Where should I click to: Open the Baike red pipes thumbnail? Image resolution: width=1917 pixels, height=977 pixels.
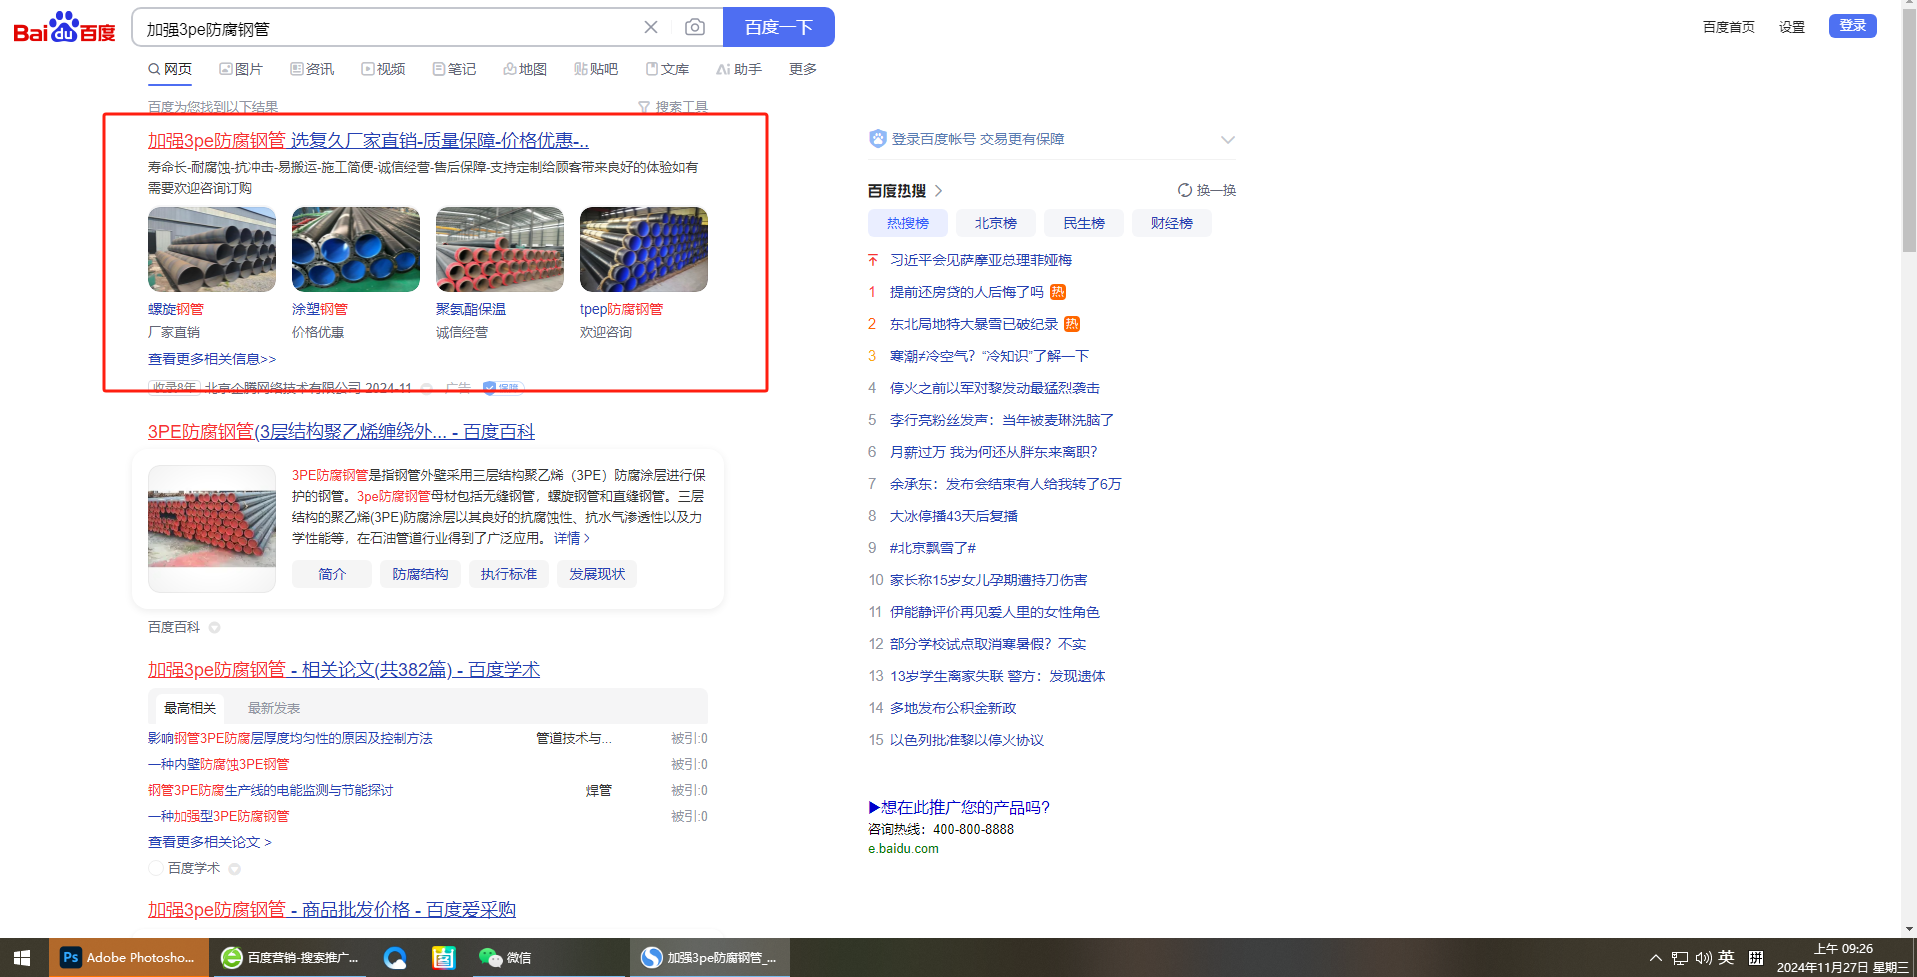[x=212, y=528]
